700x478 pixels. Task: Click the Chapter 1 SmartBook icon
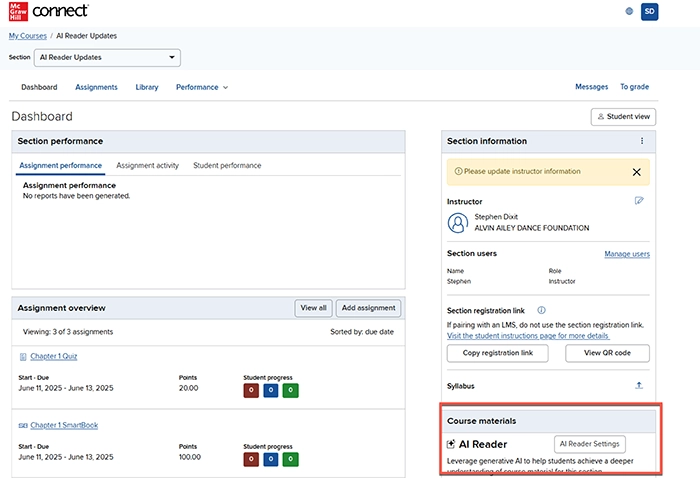[x=23, y=425]
